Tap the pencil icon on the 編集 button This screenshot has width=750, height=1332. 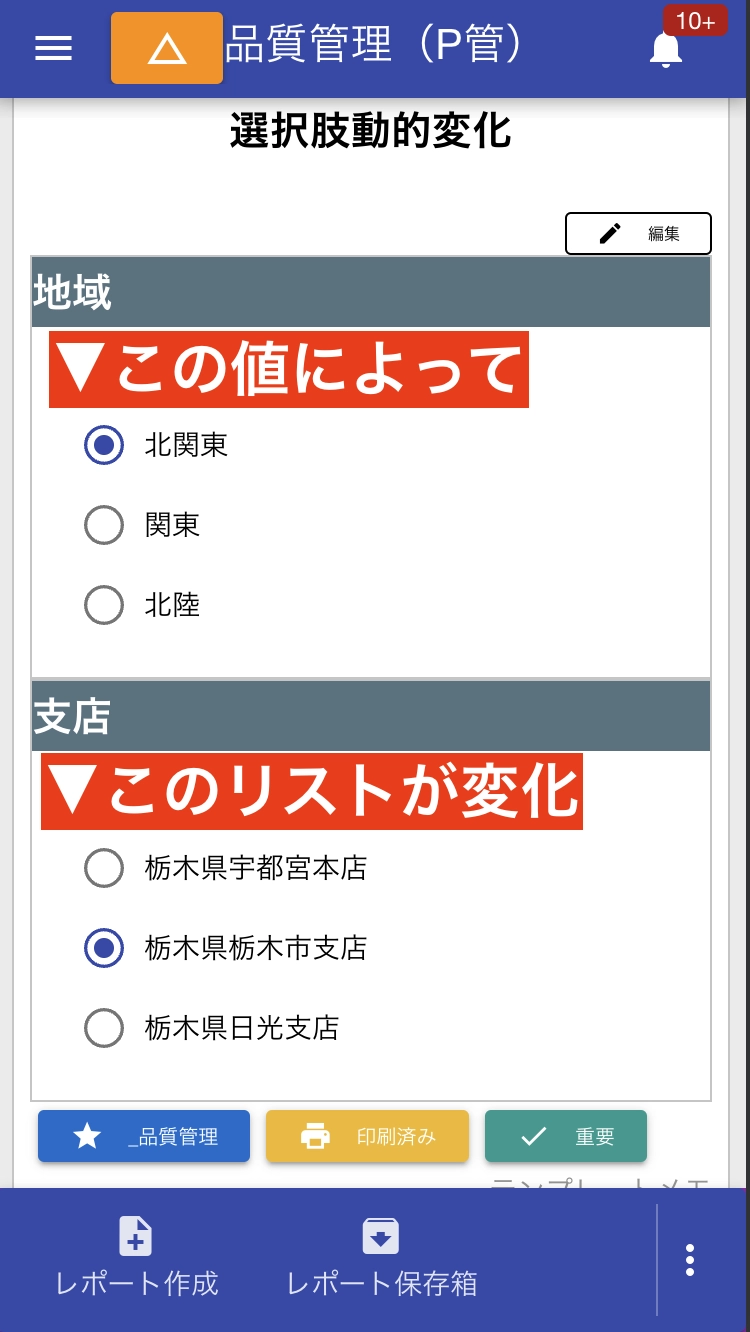[x=609, y=233]
